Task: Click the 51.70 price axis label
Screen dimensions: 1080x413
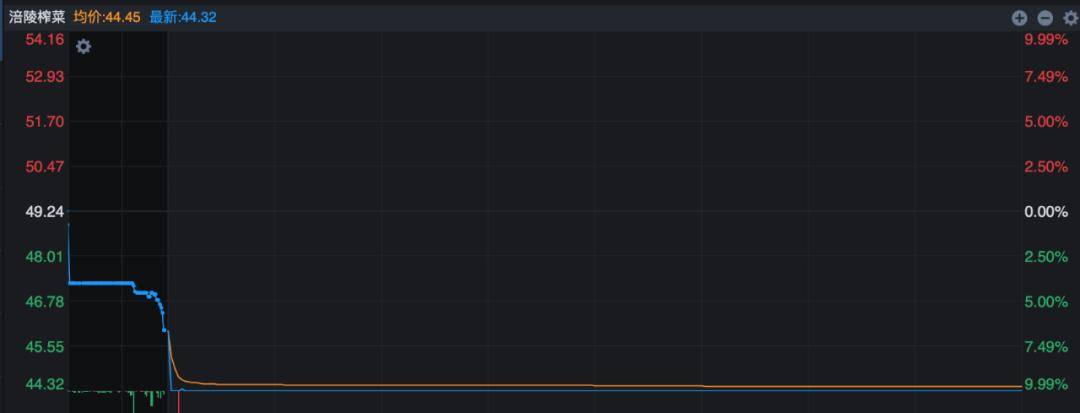Action: coord(45,122)
